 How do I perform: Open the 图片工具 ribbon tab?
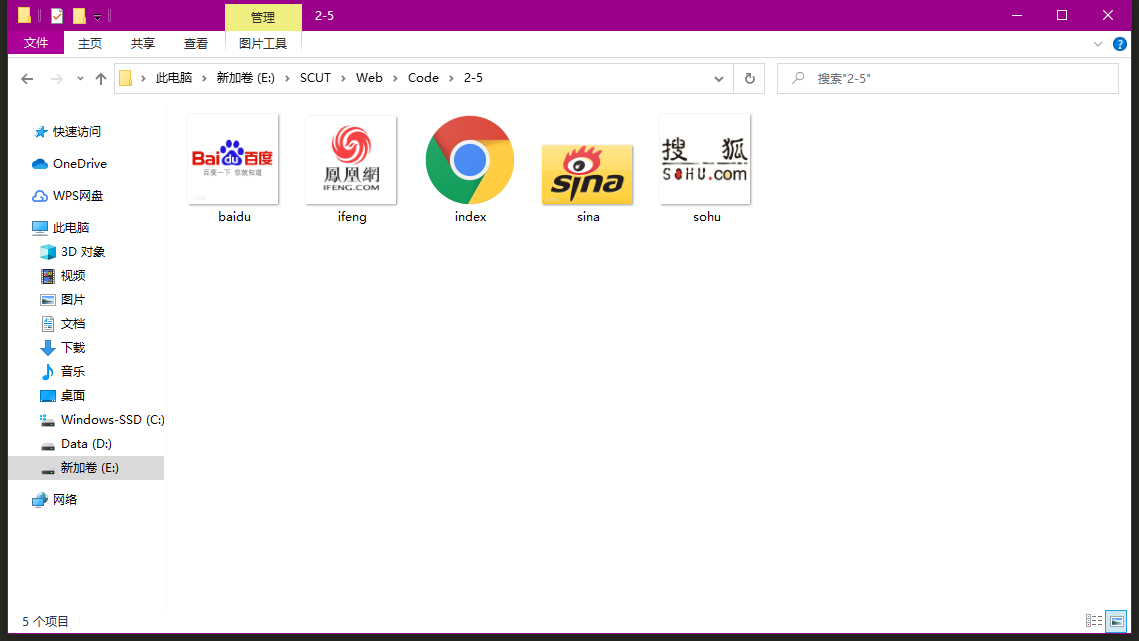click(263, 43)
